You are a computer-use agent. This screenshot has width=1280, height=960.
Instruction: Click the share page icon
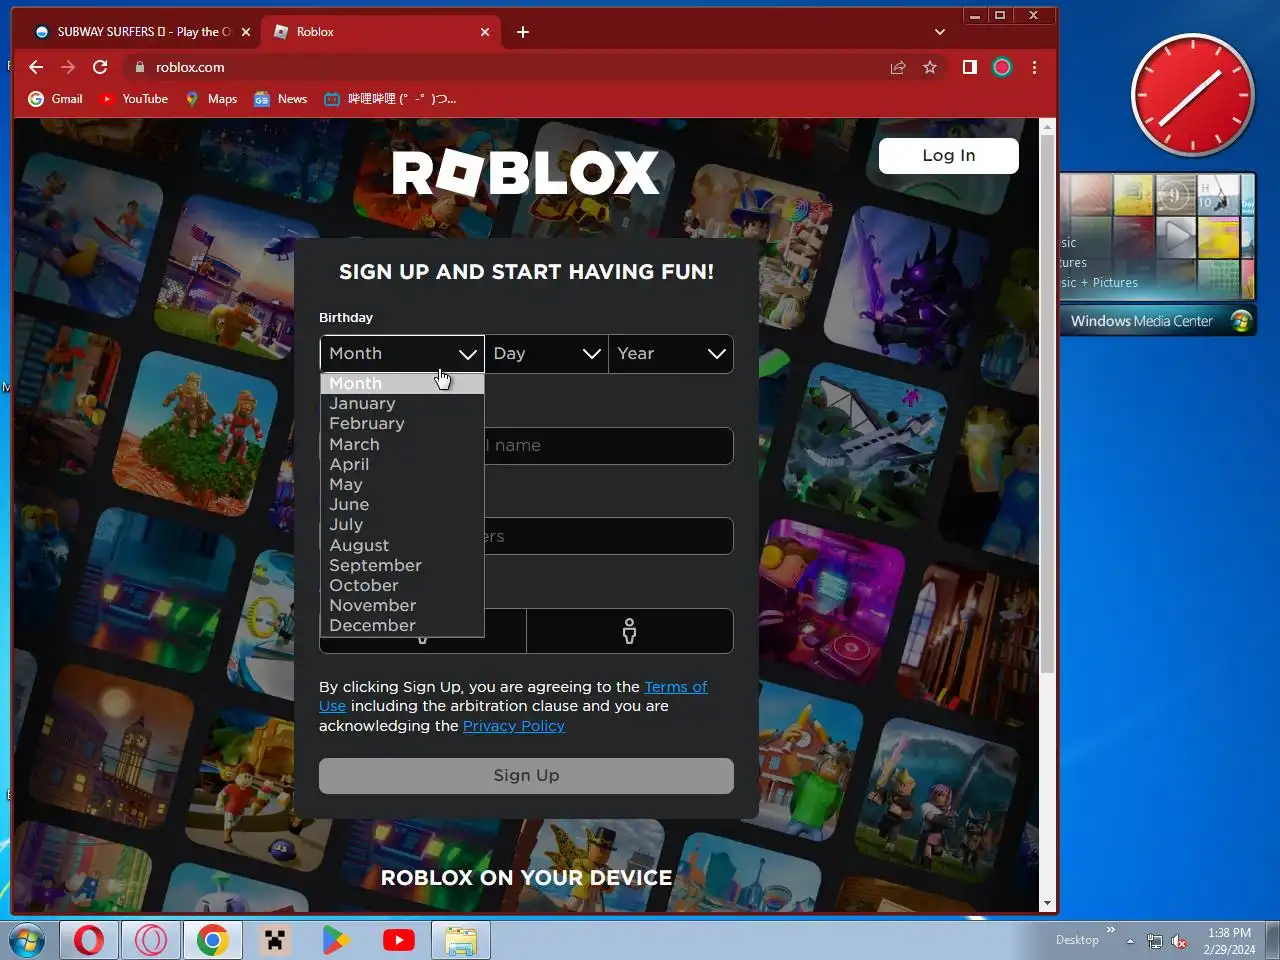[898, 67]
